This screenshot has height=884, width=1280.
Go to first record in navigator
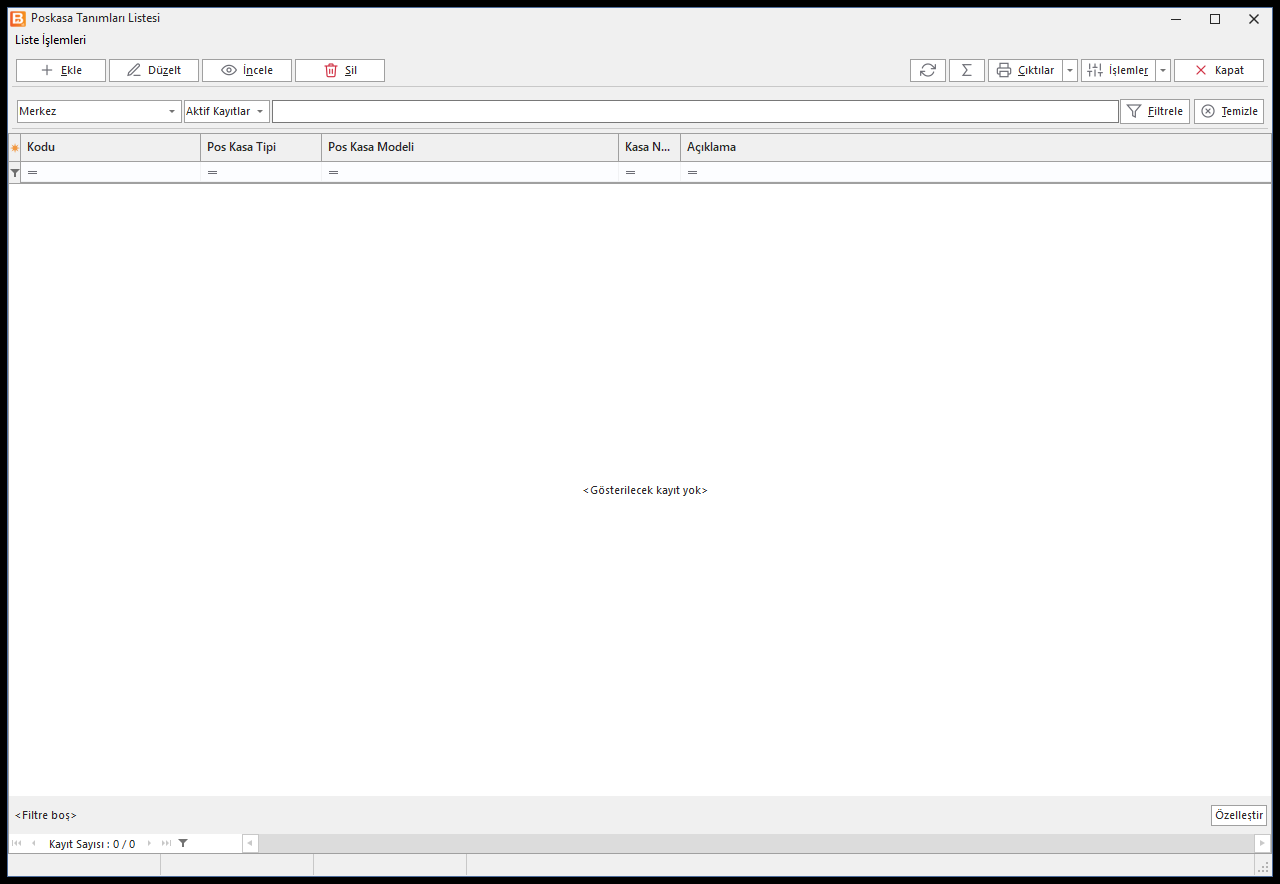pos(17,844)
